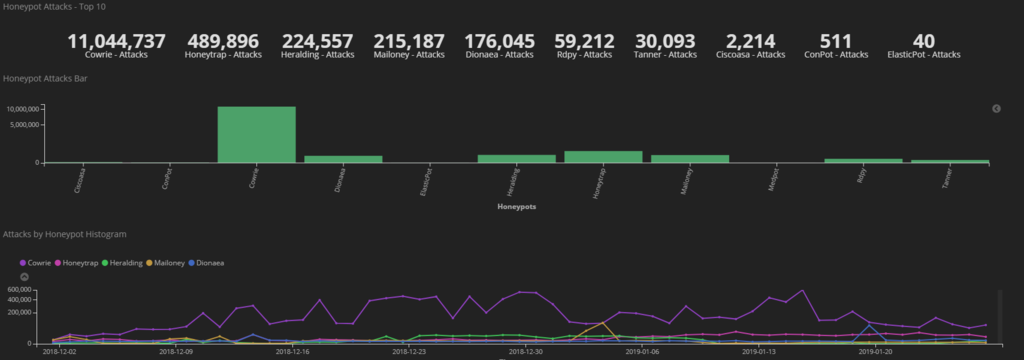Click the ConPot x-axis label
Viewport: 1024px width, 360px height.
pos(168,179)
